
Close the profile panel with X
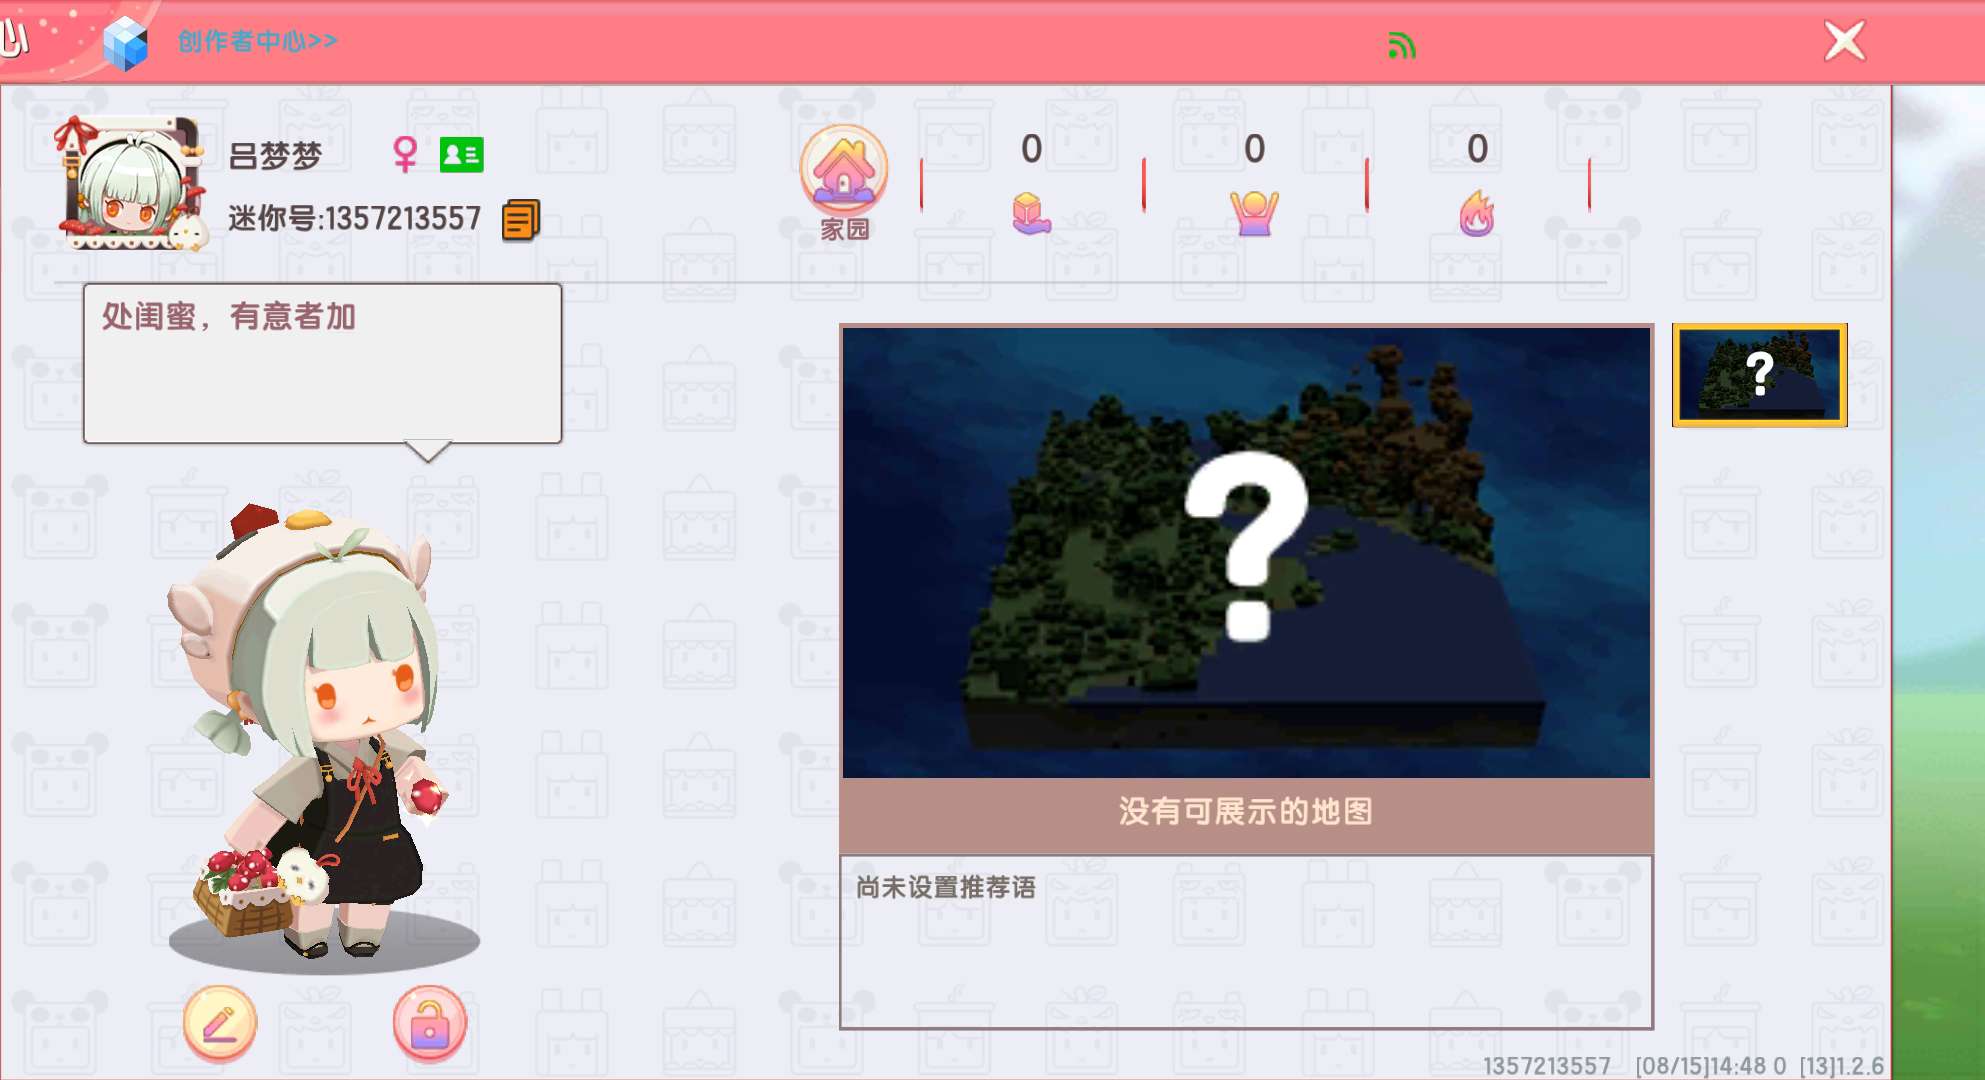[1843, 42]
